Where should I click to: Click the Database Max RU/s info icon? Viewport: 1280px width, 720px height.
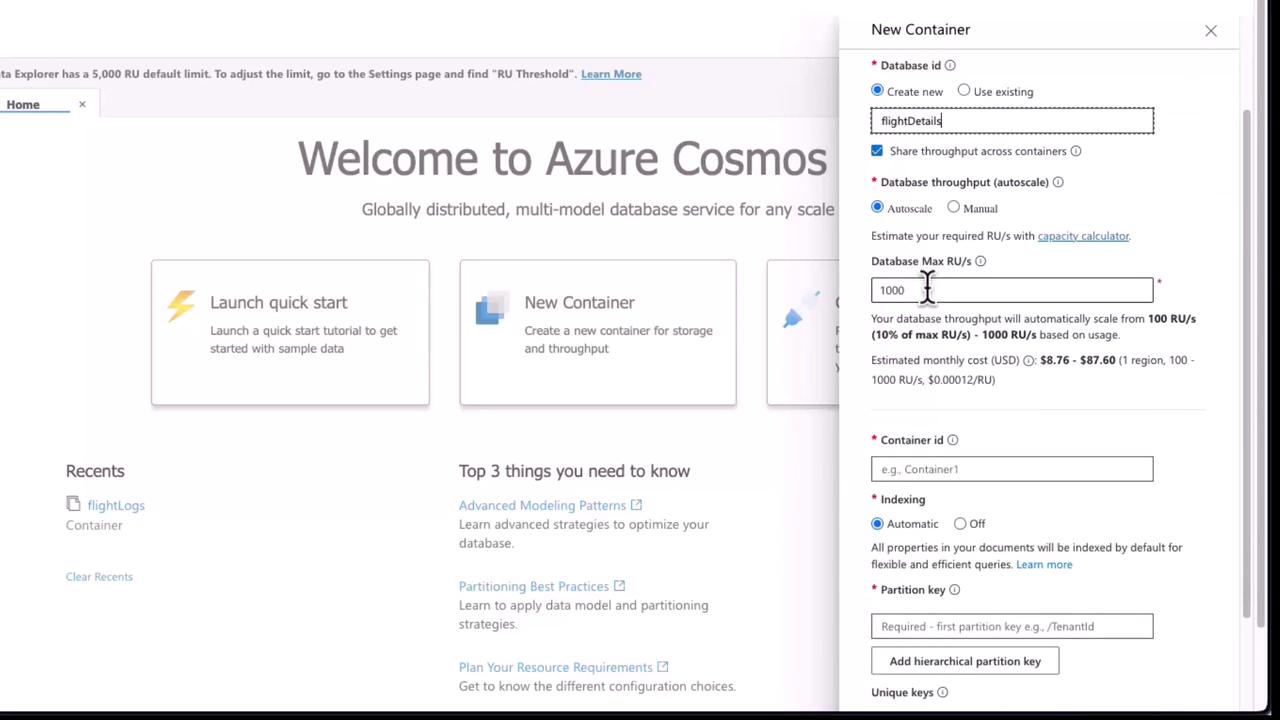pos(980,261)
